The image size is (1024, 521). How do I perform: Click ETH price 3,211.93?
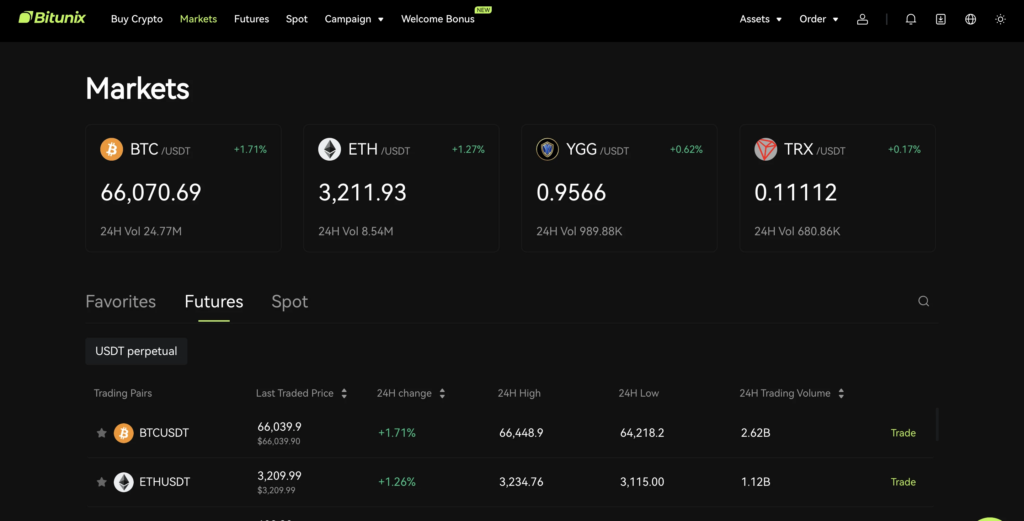(x=362, y=193)
